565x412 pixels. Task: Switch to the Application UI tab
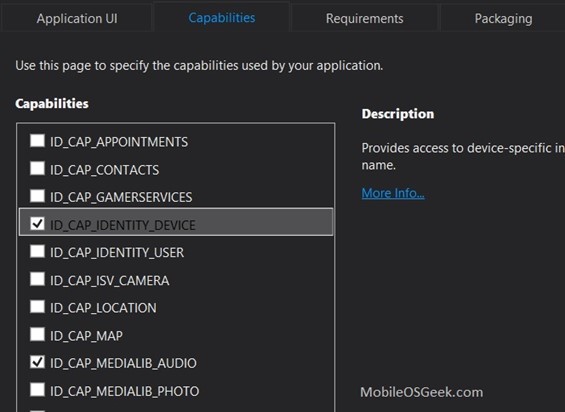tap(77, 18)
